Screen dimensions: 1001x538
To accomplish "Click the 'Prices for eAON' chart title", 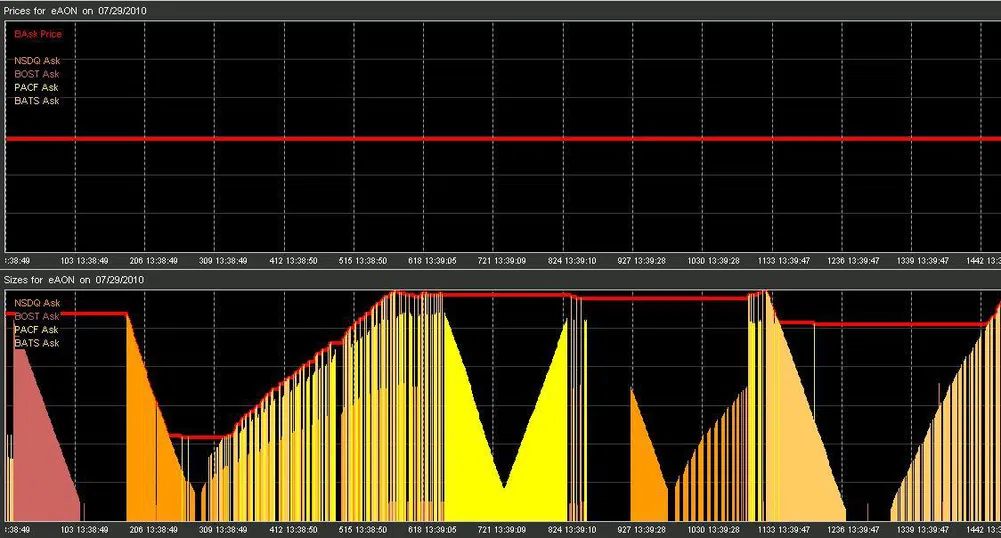I will (75, 9).
